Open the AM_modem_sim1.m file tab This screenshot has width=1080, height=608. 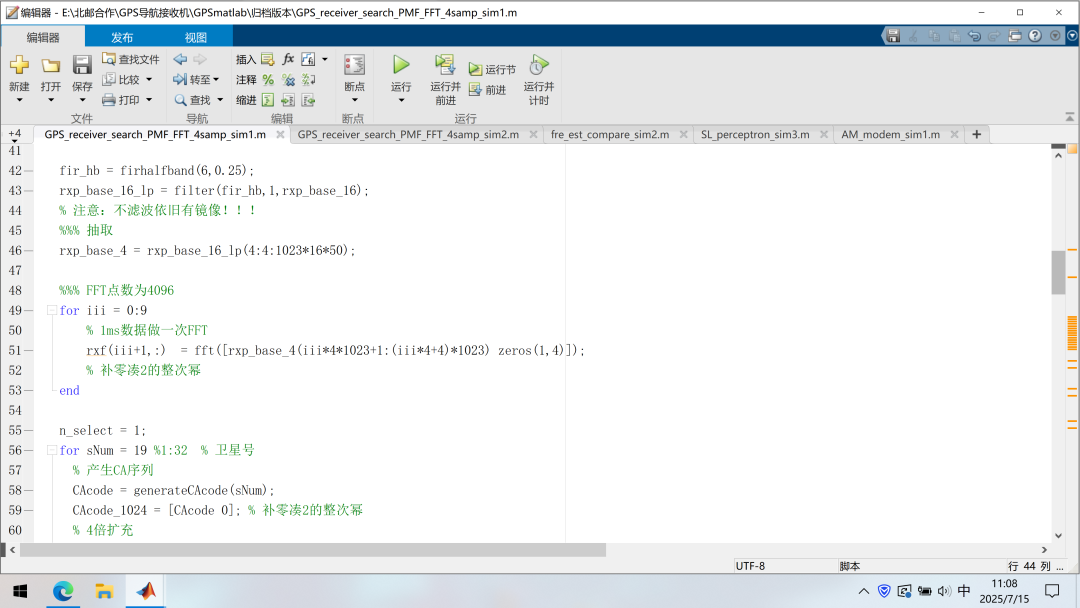891,134
